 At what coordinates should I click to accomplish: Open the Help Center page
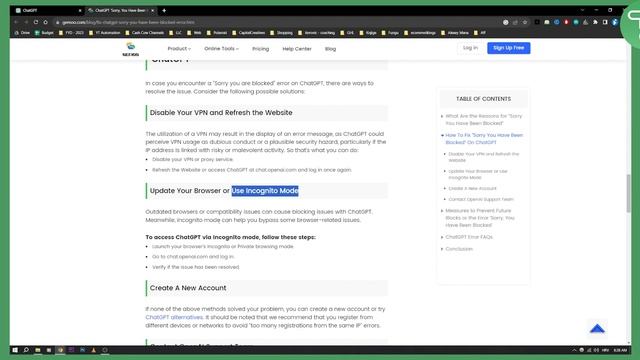coord(297,49)
